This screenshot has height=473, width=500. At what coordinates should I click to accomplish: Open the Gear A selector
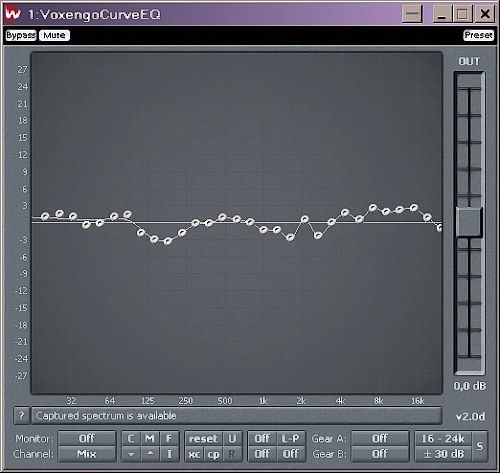pyautogui.click(x=380, y=438)
